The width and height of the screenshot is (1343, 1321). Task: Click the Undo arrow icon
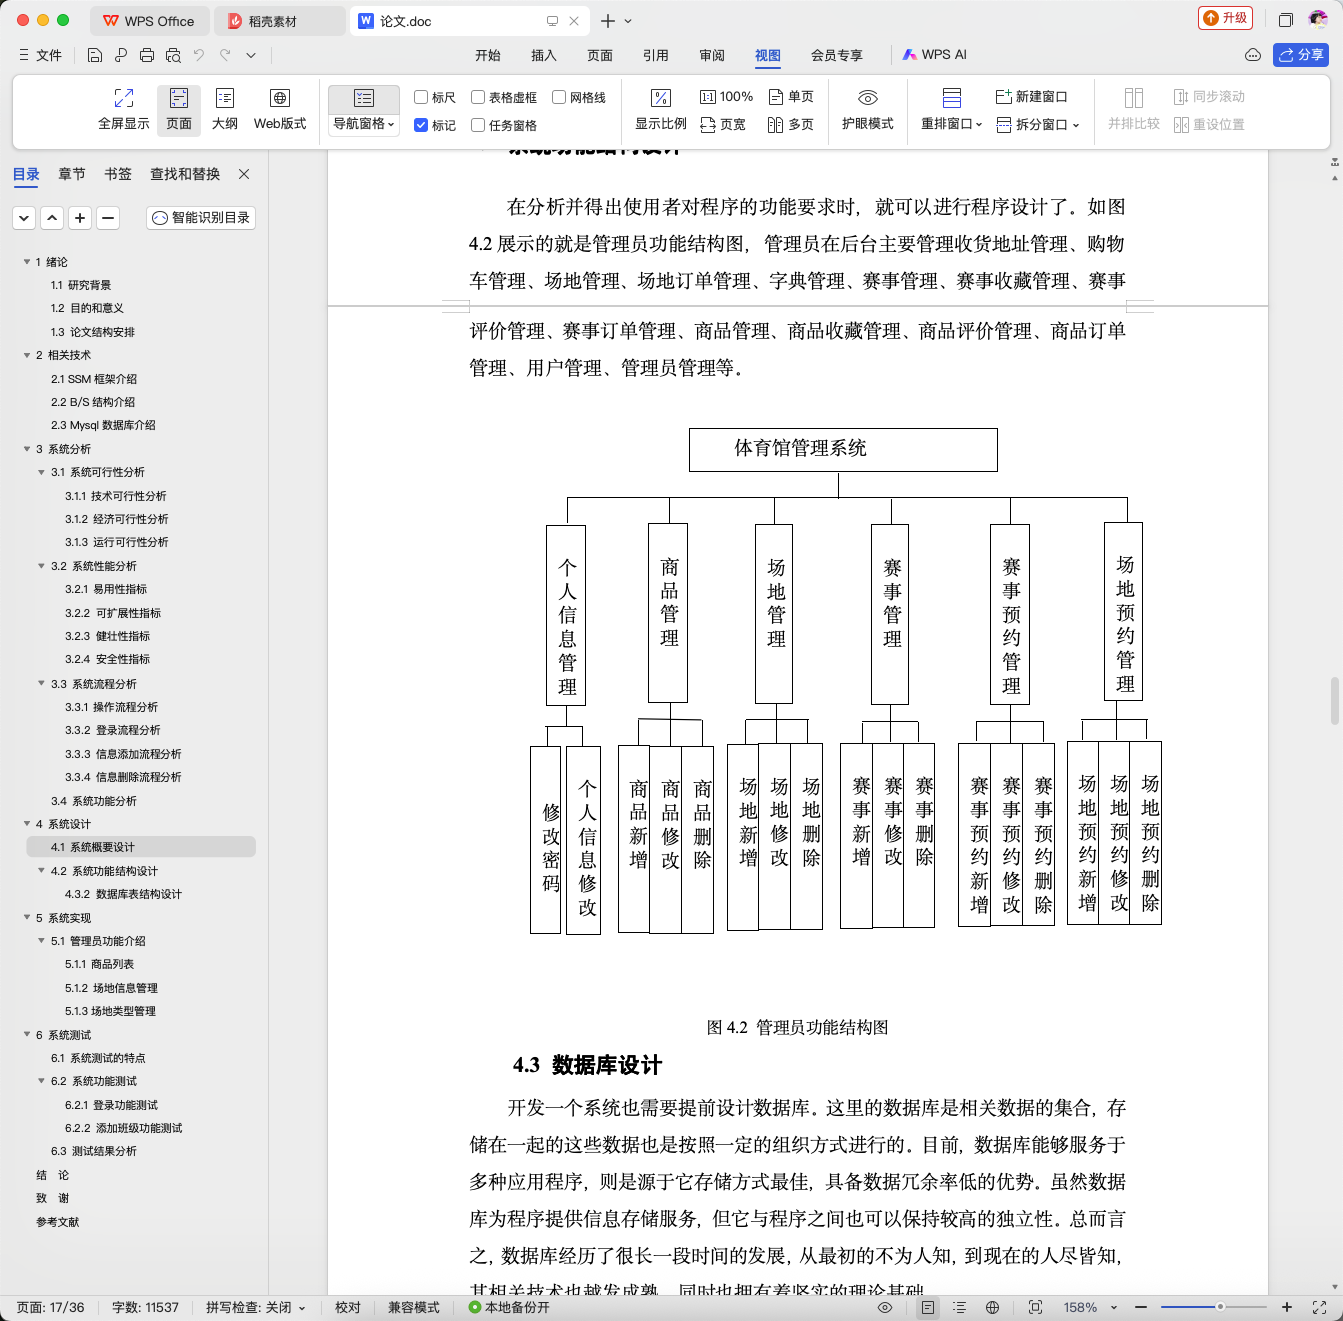click(199, 55)
